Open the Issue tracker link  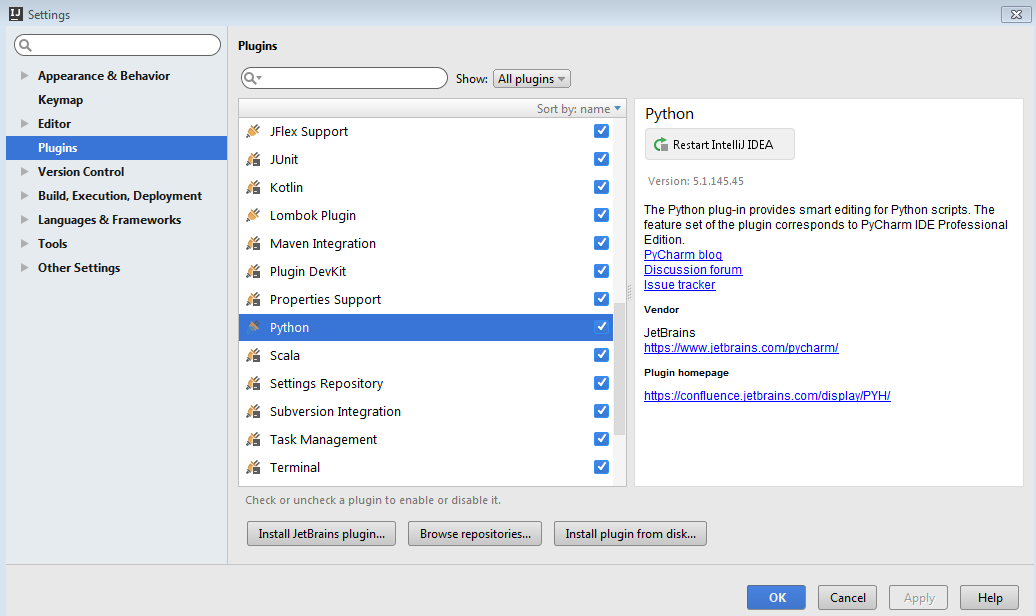tap(679, 285)
